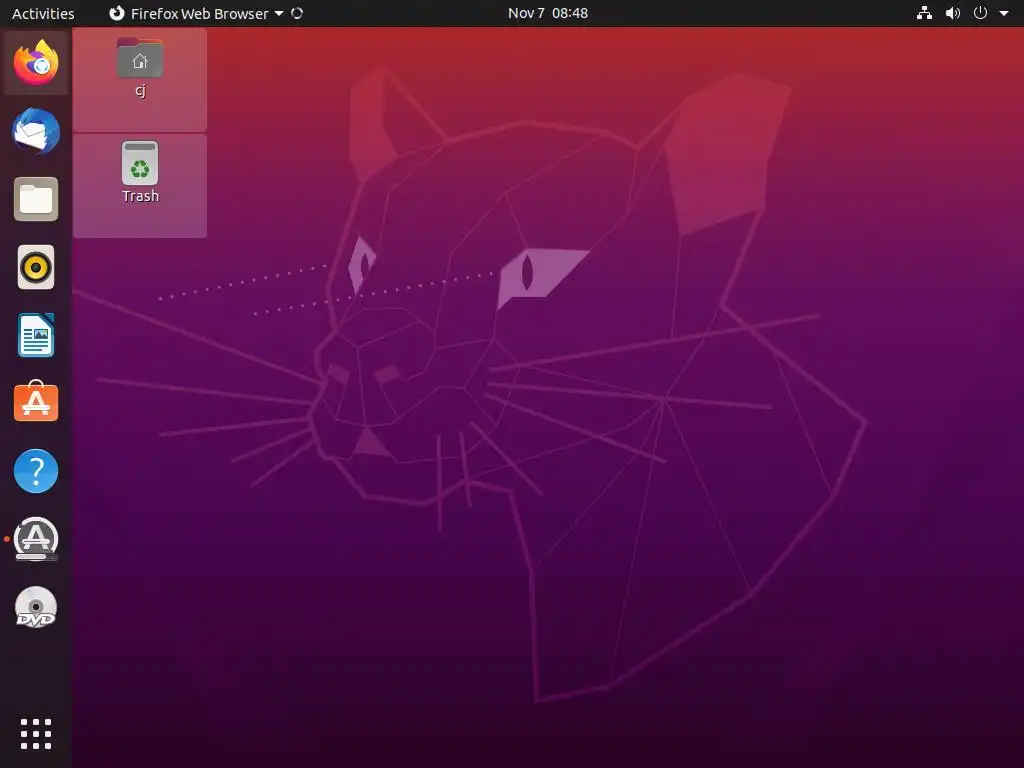Open the Files manager in dock
The height and width of the screenshot is (768, 1024).
point(36,199)
